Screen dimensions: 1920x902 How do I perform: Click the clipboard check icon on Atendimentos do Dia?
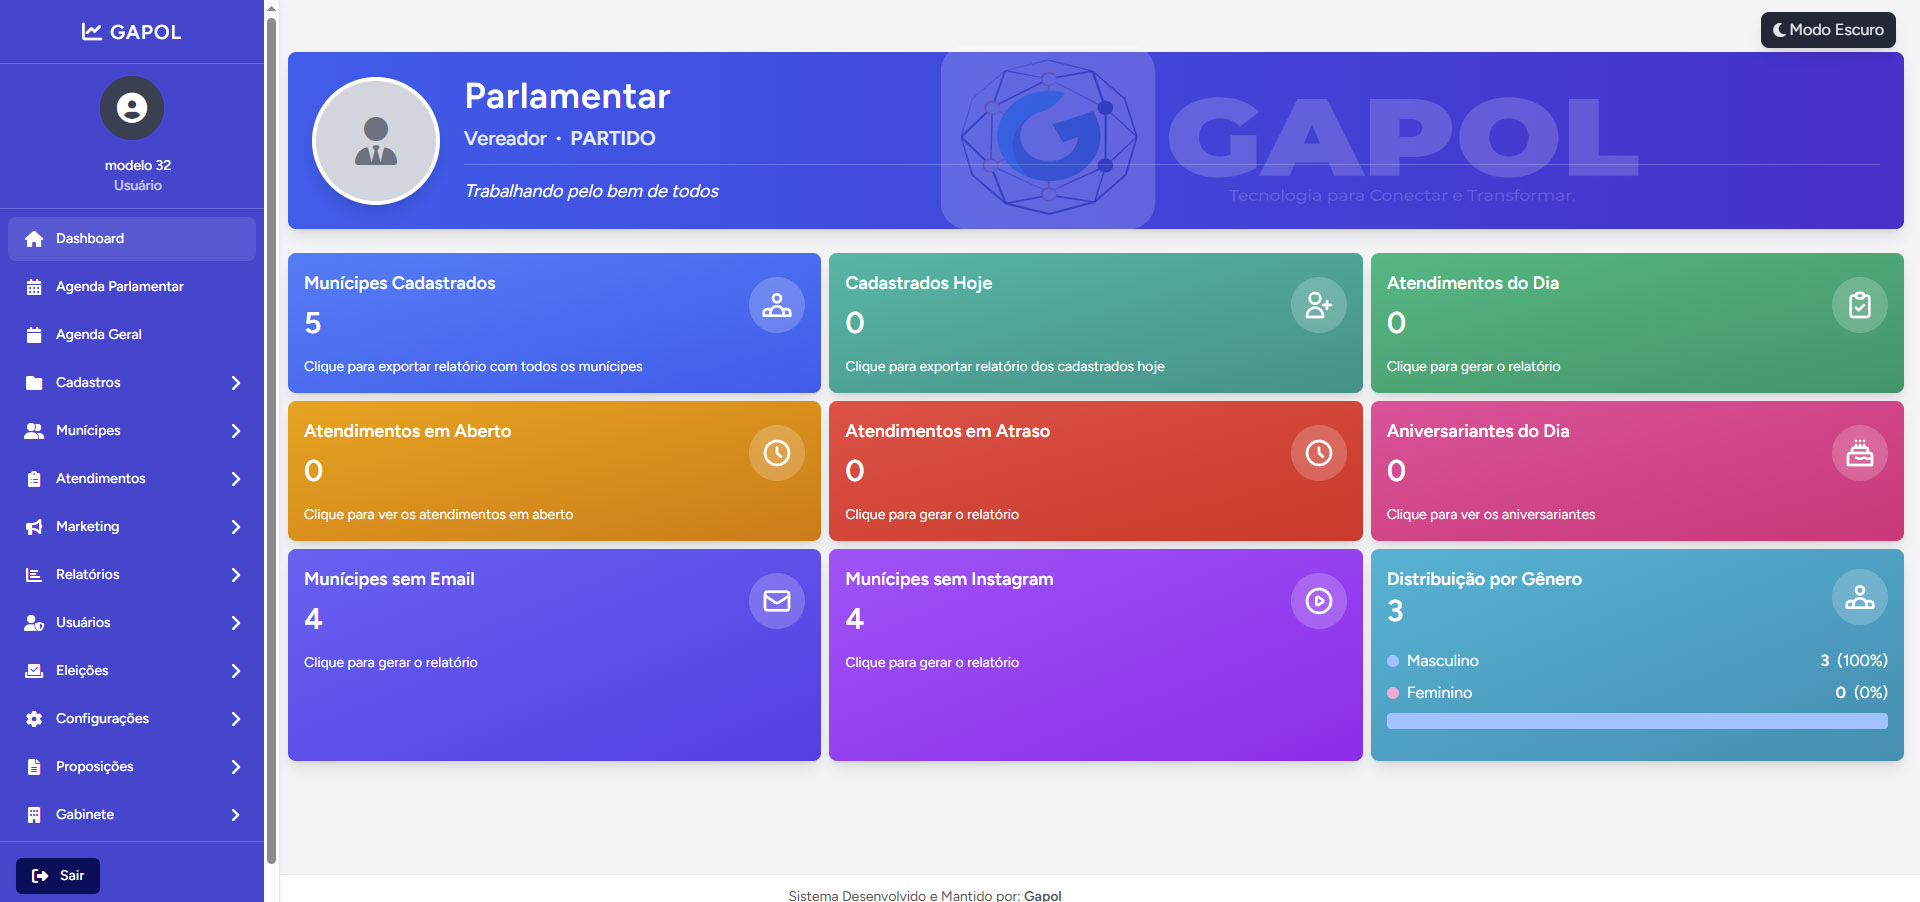click(x=1859, y=305)
